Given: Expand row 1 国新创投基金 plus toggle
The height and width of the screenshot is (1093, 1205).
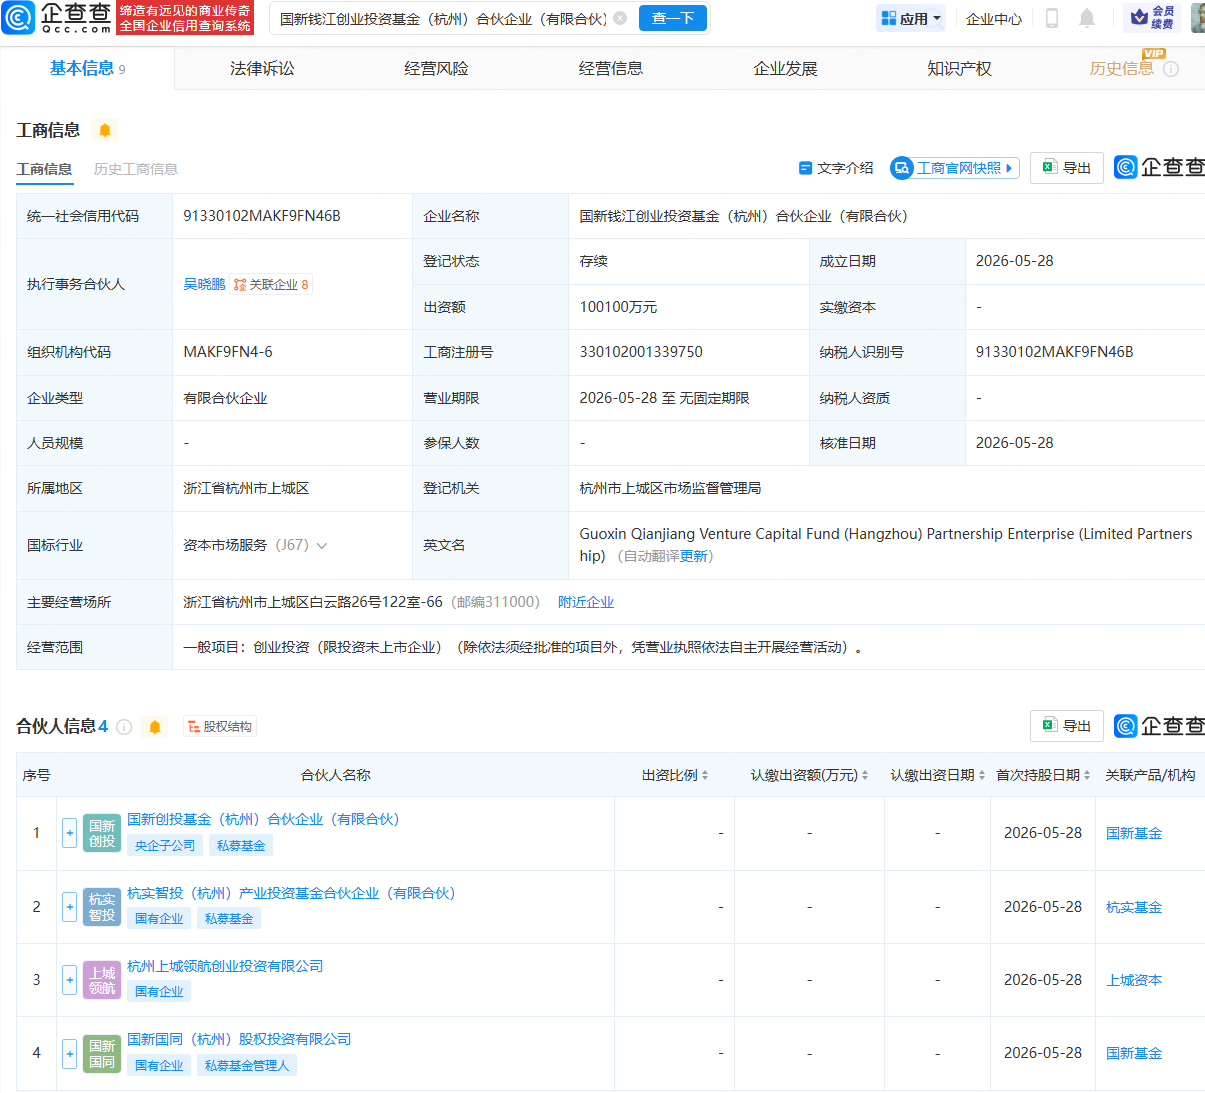Looking at the screenshot, I should 70,833.
